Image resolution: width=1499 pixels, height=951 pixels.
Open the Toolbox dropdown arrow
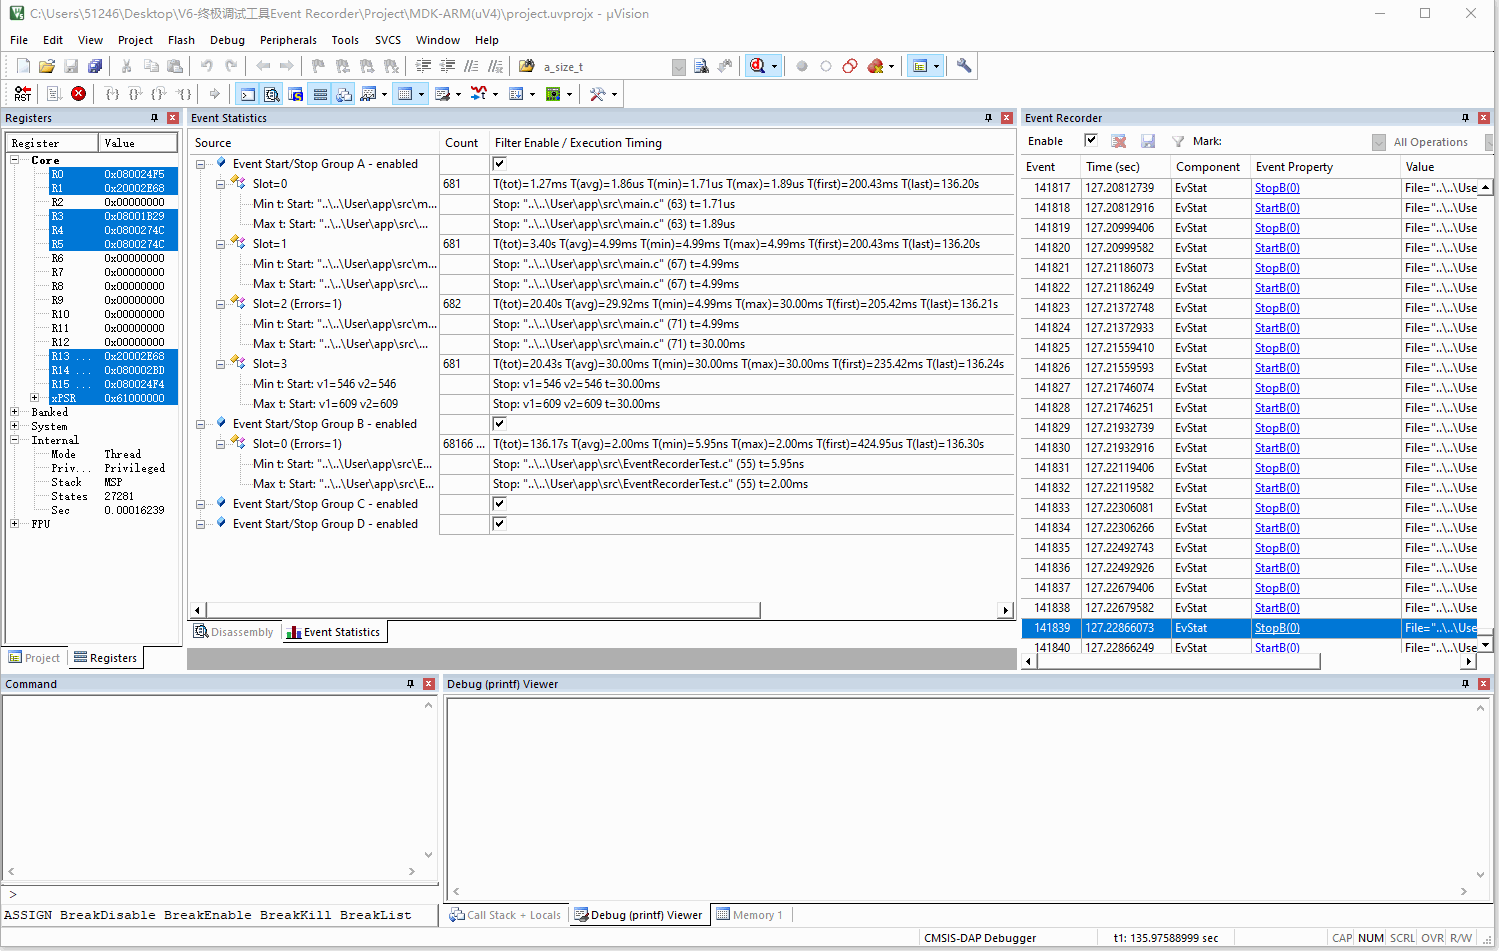point(614,94)
